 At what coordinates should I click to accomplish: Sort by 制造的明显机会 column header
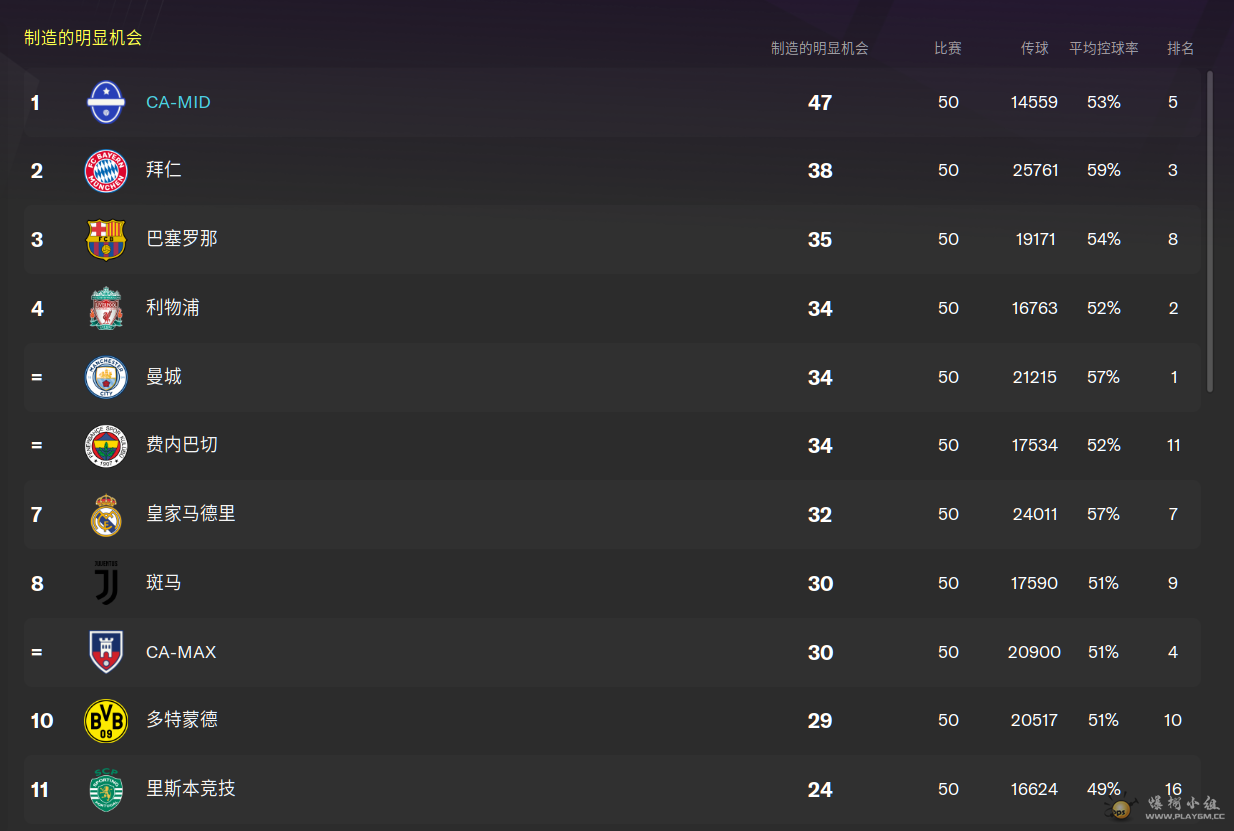click(x=819, y=48)
